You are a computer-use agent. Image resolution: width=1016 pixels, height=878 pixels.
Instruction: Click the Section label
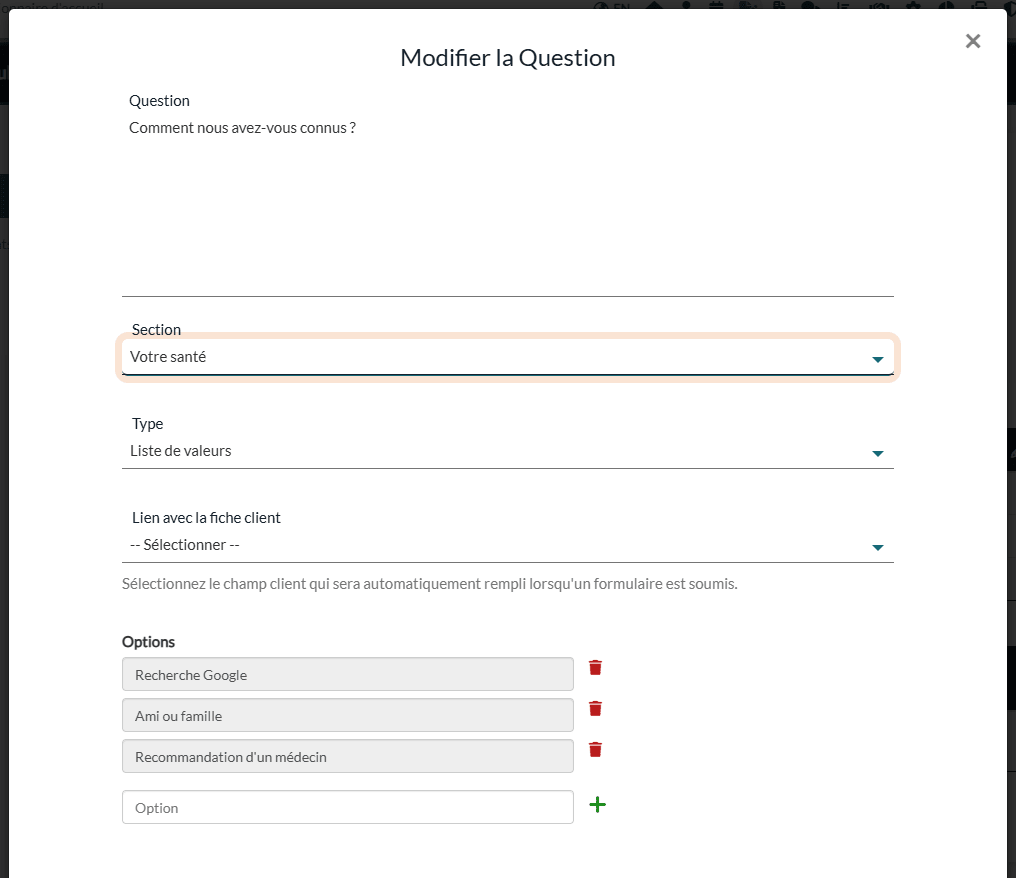pyautogui.click(x=156, y=330)
